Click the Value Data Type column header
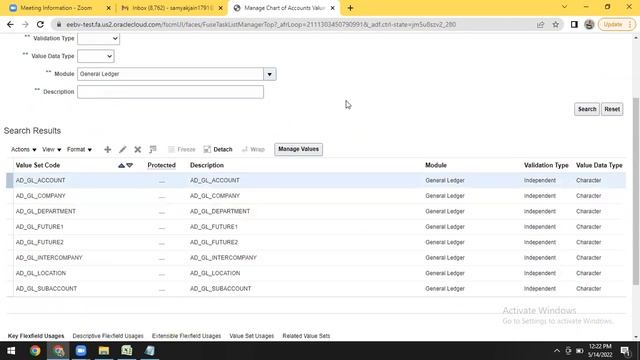Screen dimensions: 640x360 pyautogui.click(x=599, y=165)
